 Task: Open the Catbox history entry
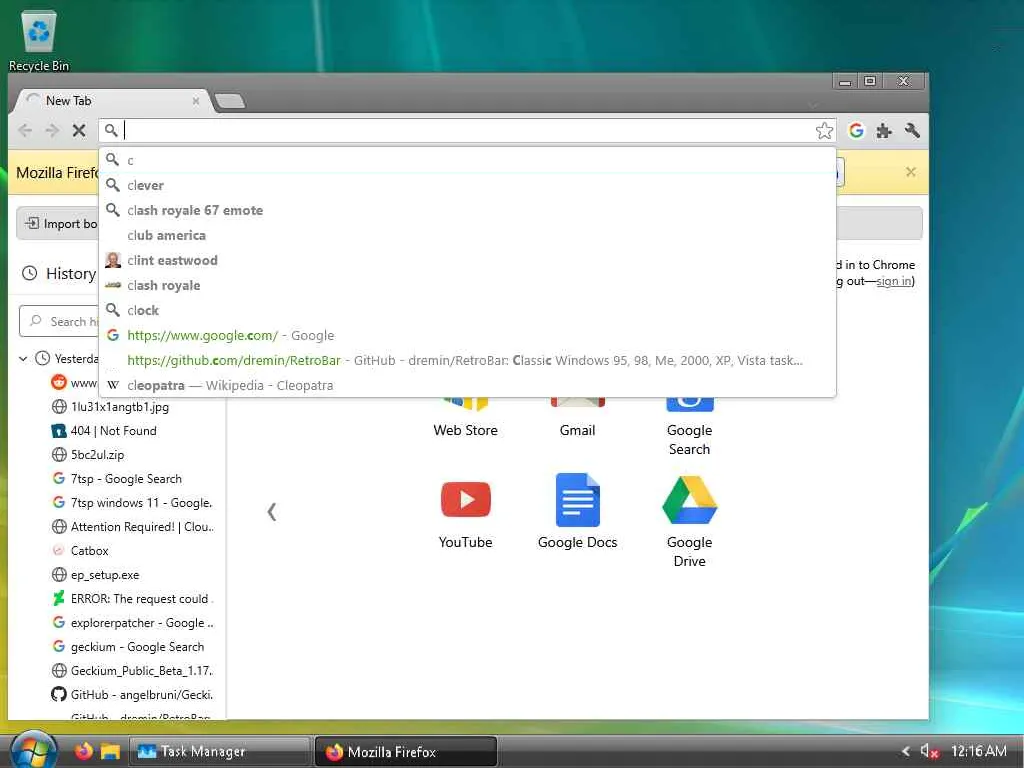pyautogui.click(x=80, y=551)
